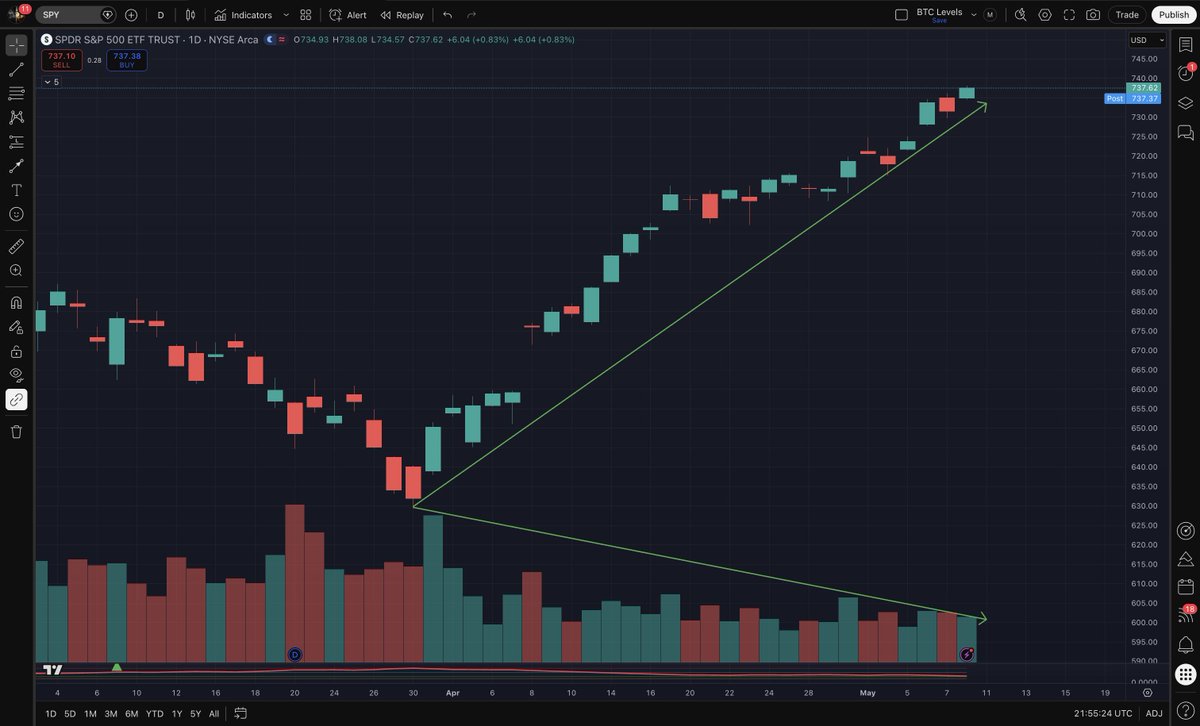1200x726 pixels.
Task: Open the go to date calendar icon
Action: click(x=241, y=714)
